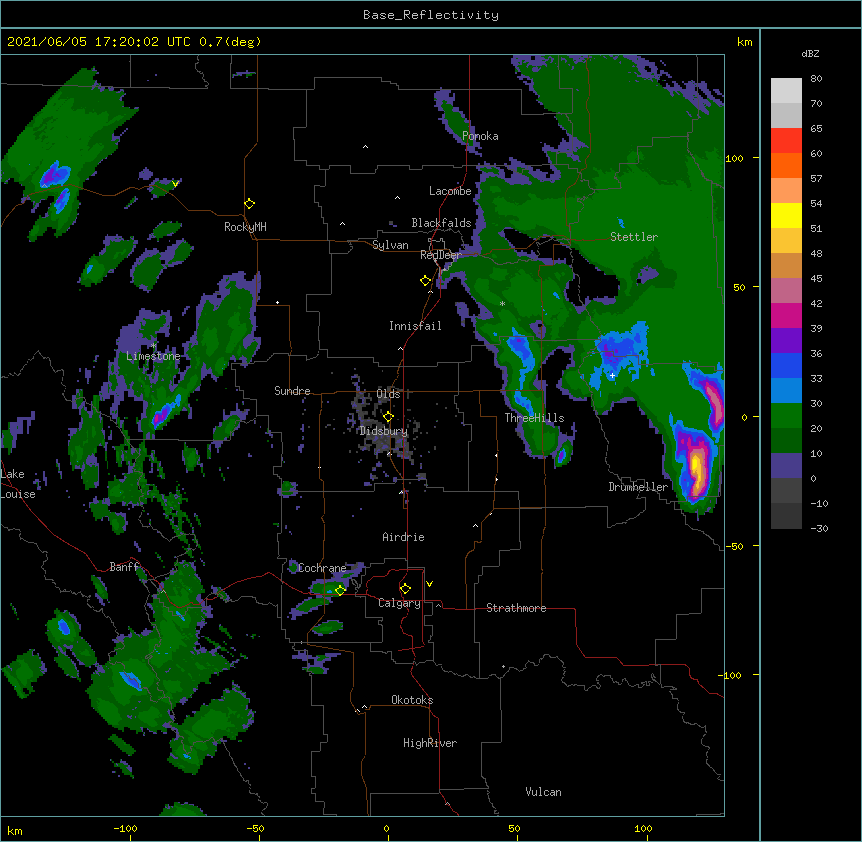Click the ThreeHills town label
Viewport: 862px width, 842px height.
[x=534, y=418]
